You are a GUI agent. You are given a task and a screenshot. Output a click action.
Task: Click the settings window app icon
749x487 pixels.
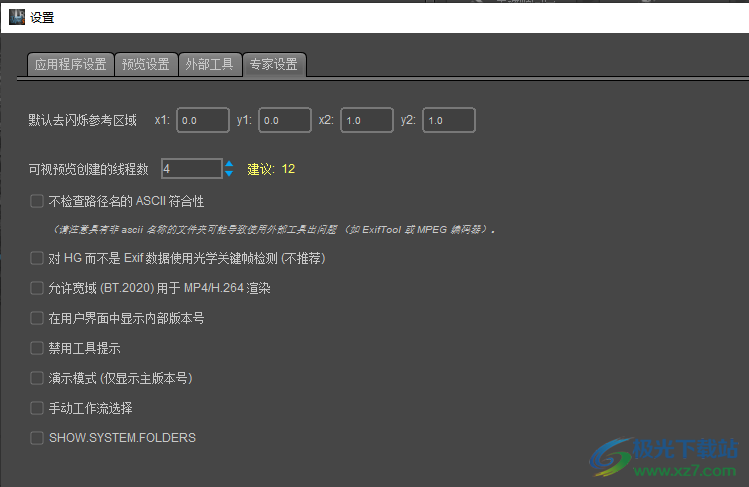pos(17,17)
